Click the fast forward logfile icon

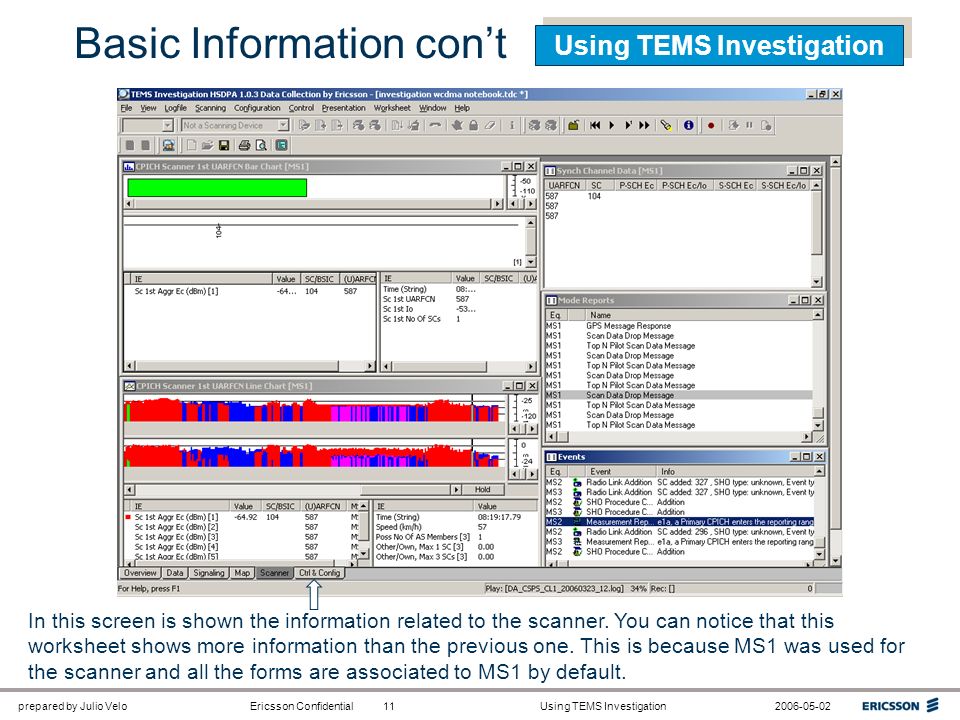(x=644, y=126)
